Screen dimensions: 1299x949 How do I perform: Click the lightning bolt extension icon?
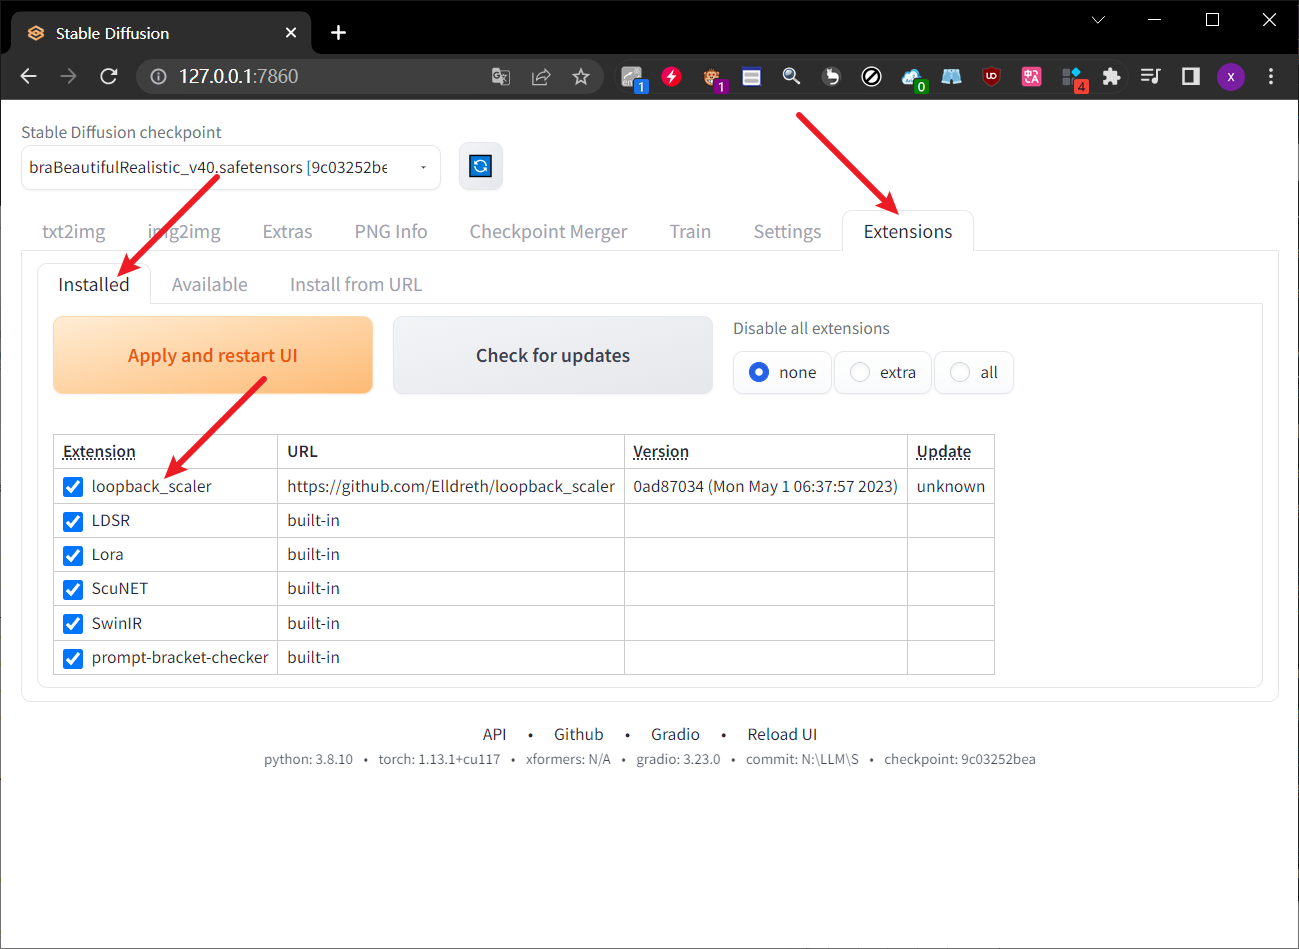point(672,76)
